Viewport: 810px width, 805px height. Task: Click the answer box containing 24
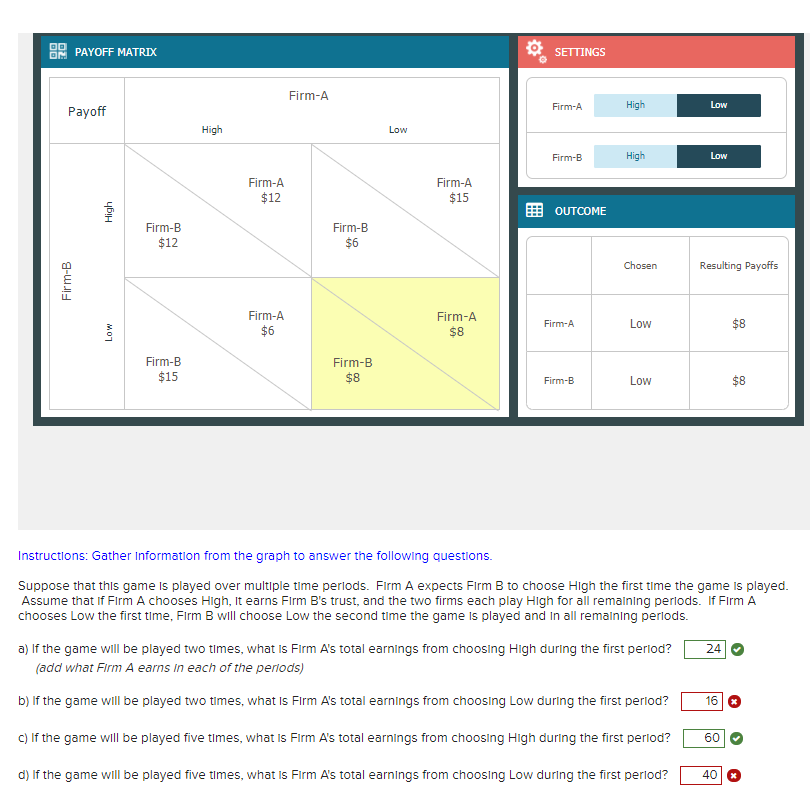(703, 649)
